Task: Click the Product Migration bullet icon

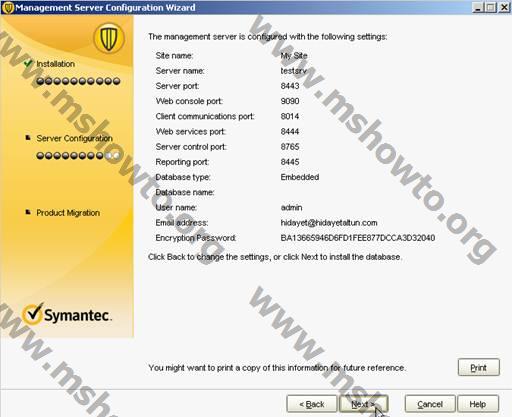Action: coord(28,212)
